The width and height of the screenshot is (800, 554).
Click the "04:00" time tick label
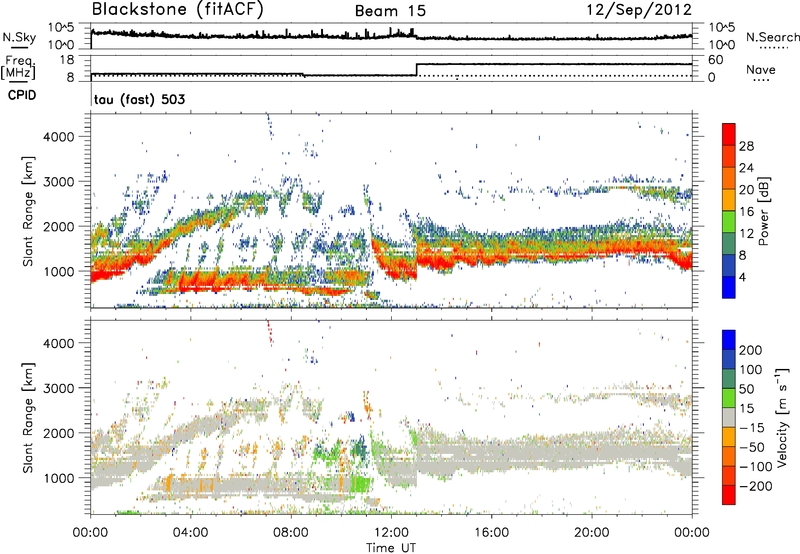point(190,533)
